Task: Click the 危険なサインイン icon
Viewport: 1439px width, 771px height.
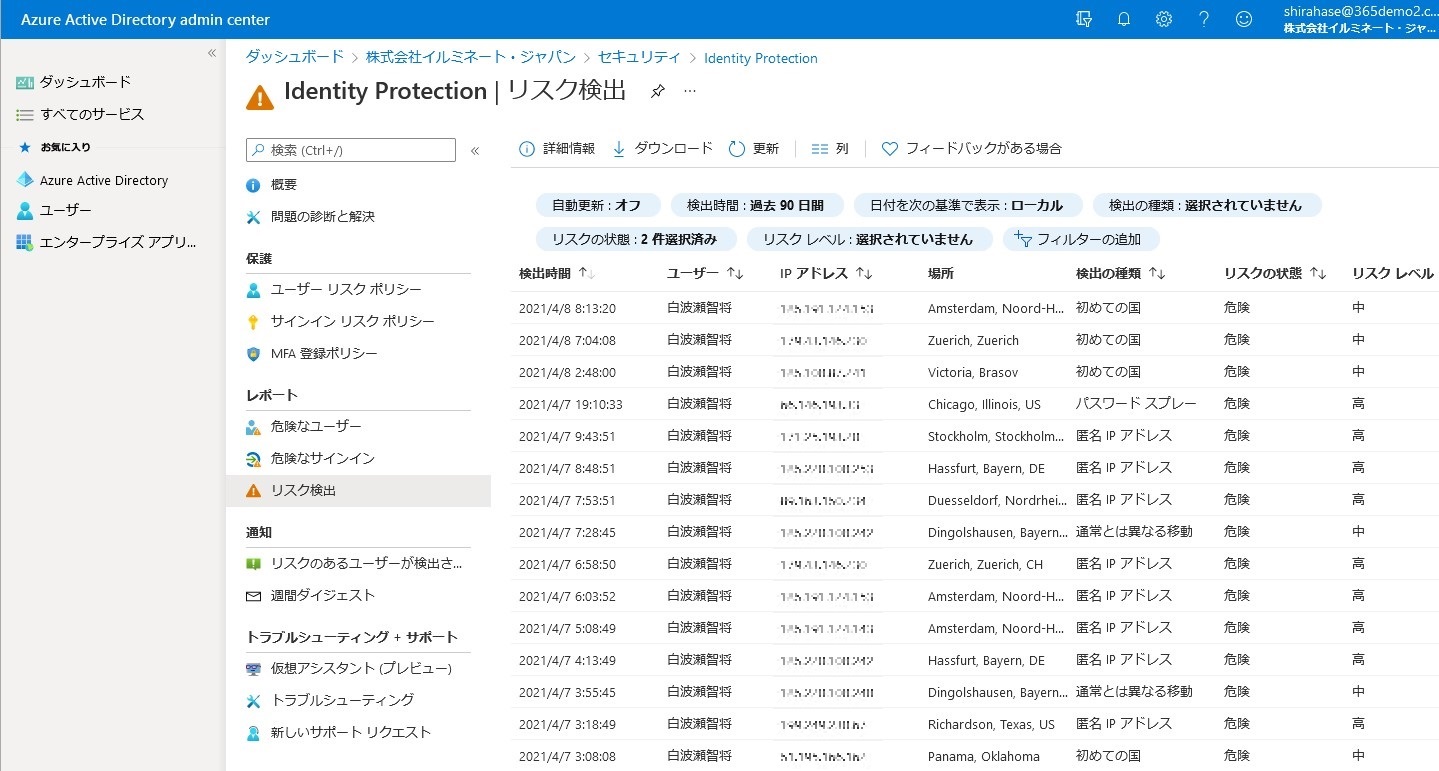Action: click(254, 459)
